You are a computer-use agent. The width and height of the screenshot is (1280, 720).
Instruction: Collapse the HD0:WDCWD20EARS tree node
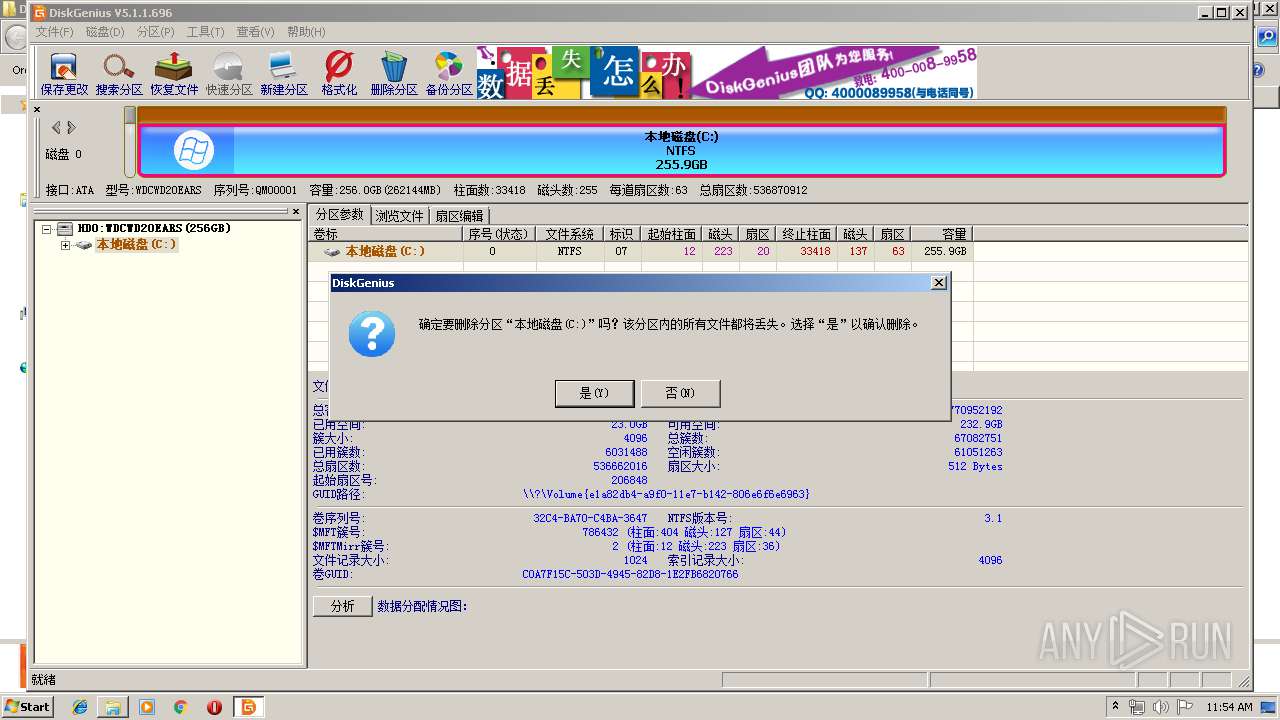46,229
